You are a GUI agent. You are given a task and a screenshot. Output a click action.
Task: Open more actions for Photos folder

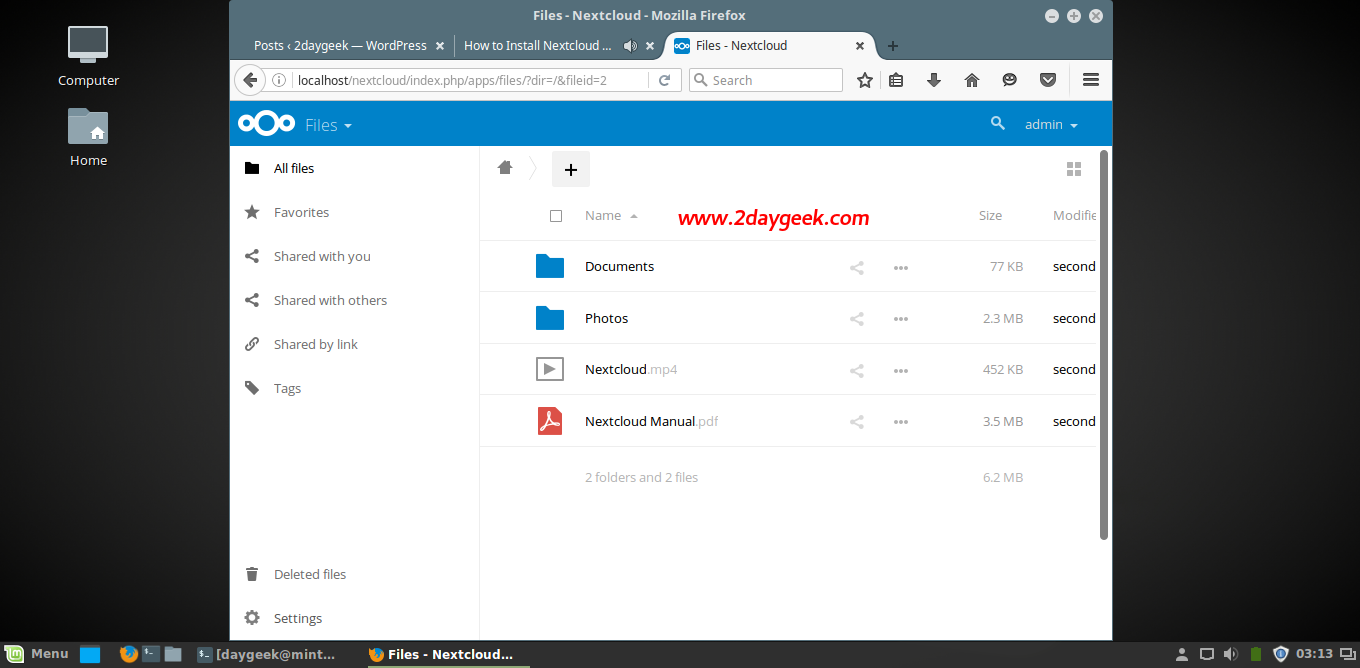(901, 319)
